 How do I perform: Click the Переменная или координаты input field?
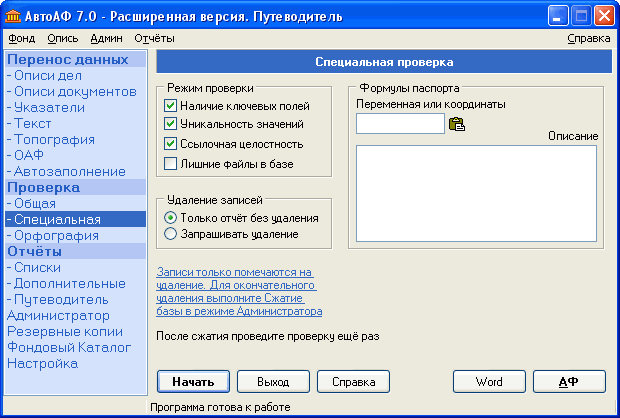400,123
